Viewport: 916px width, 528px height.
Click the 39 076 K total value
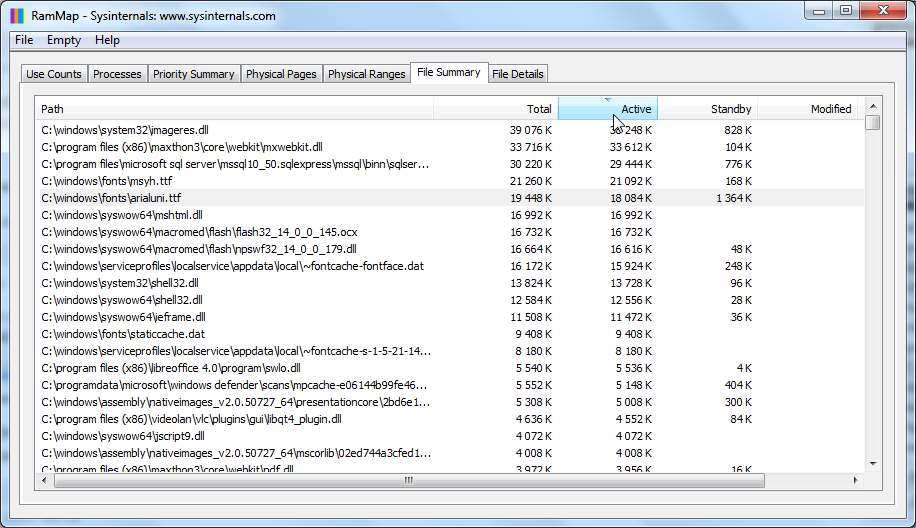point(530,130)
